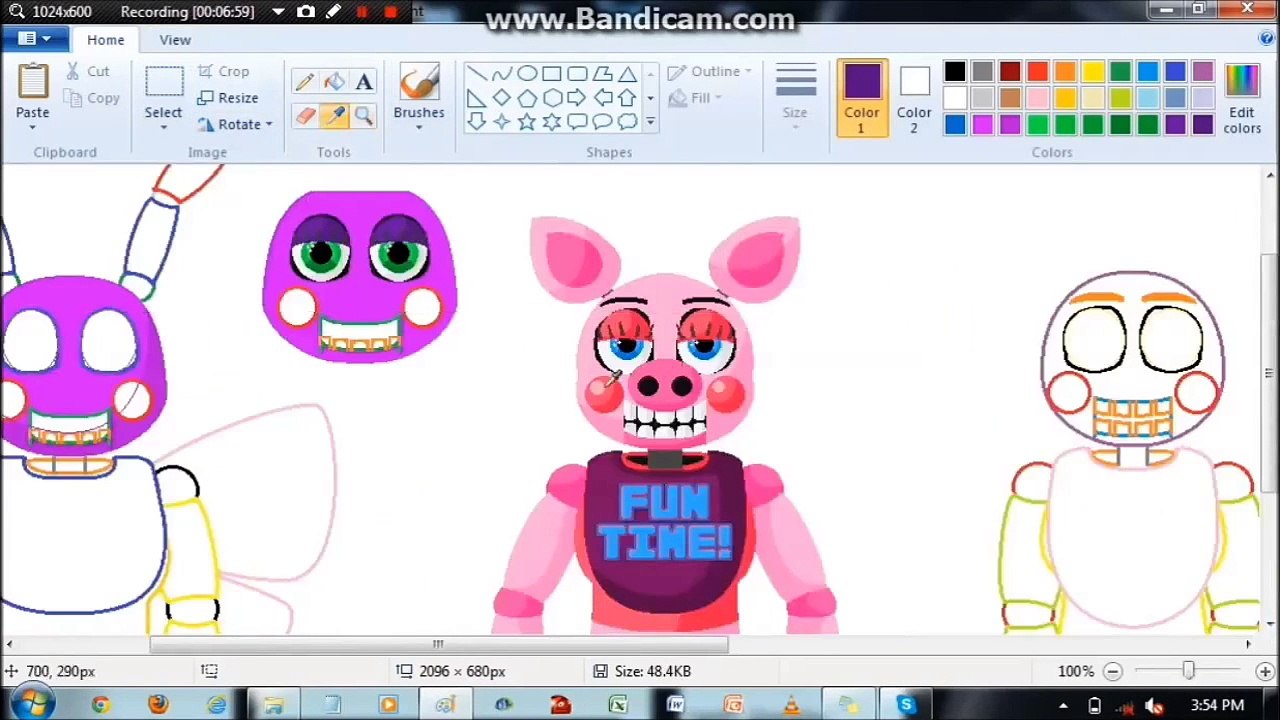Select the Pencil tool

[305, 82]
